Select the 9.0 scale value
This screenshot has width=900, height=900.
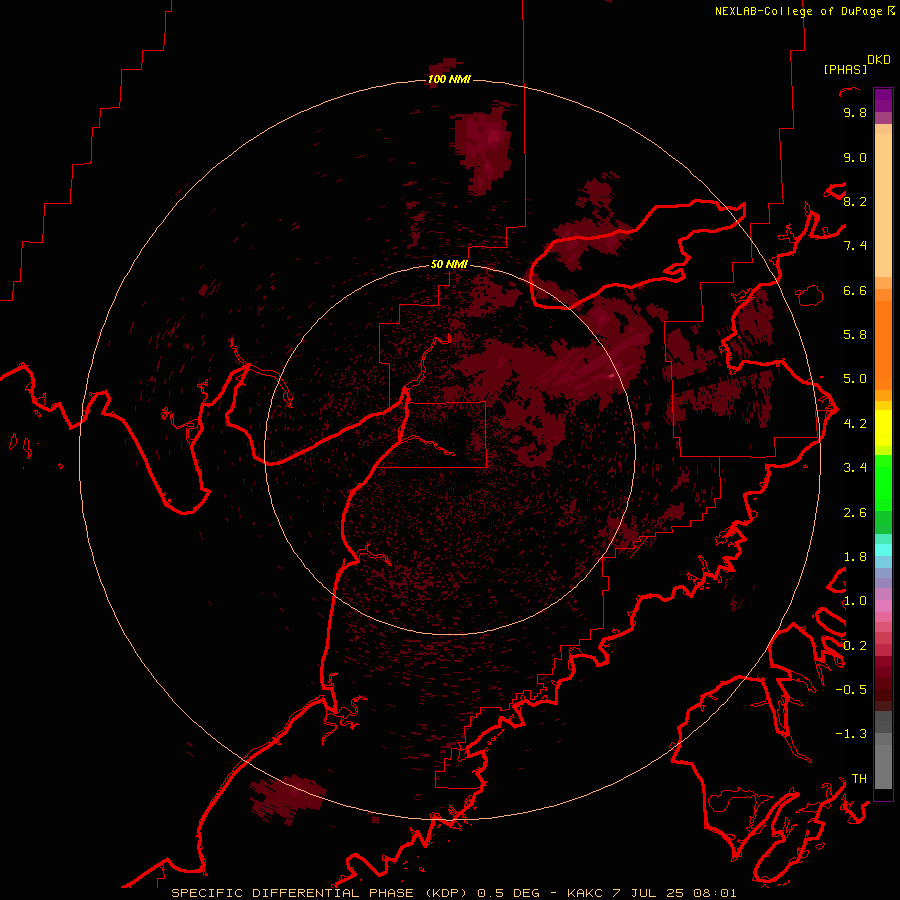[x=855, y=157]
